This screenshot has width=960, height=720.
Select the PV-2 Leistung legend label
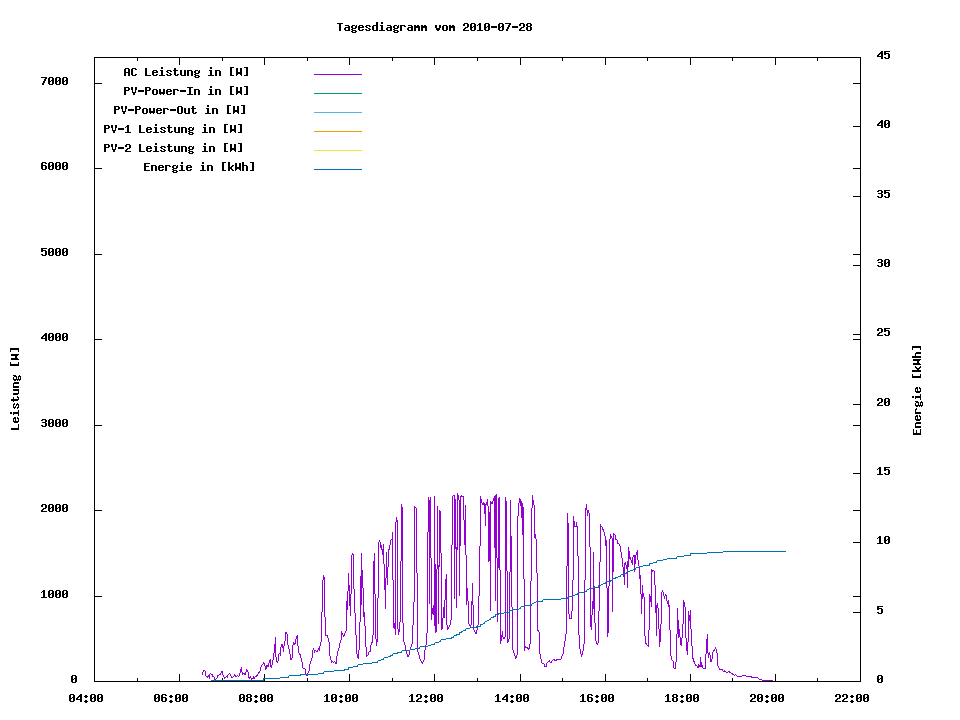click(x=173, y=148)
